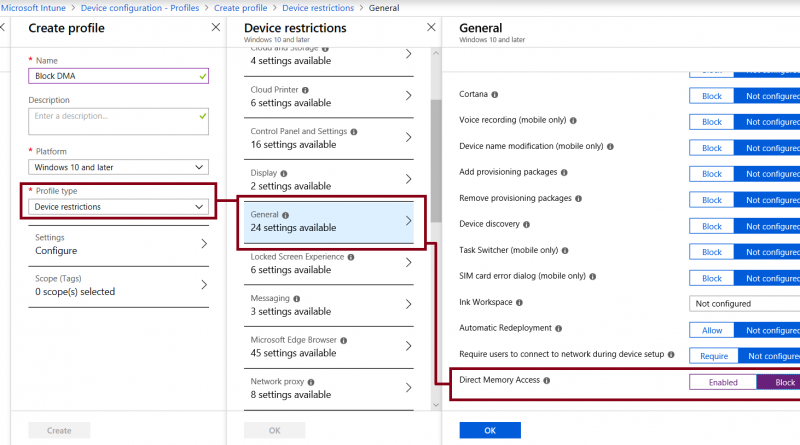
Task: Open the Platform dropdown
Action: click(x=118, y=167)
